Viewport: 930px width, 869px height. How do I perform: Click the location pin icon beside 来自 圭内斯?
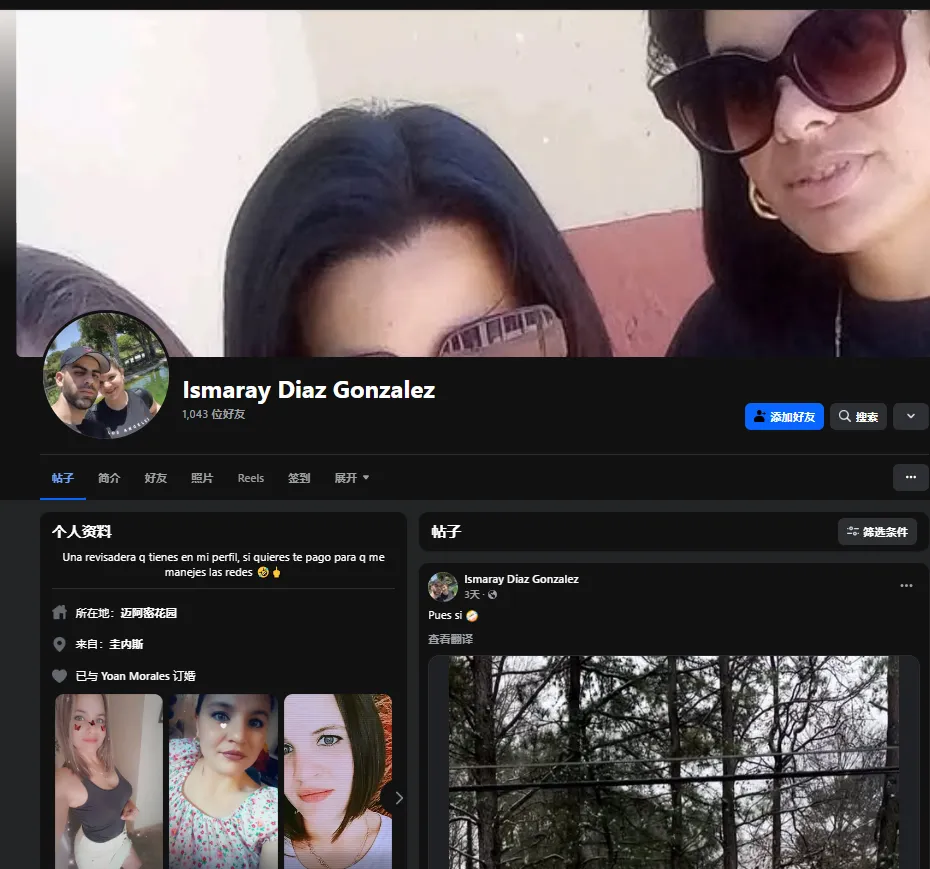(59, 644)
